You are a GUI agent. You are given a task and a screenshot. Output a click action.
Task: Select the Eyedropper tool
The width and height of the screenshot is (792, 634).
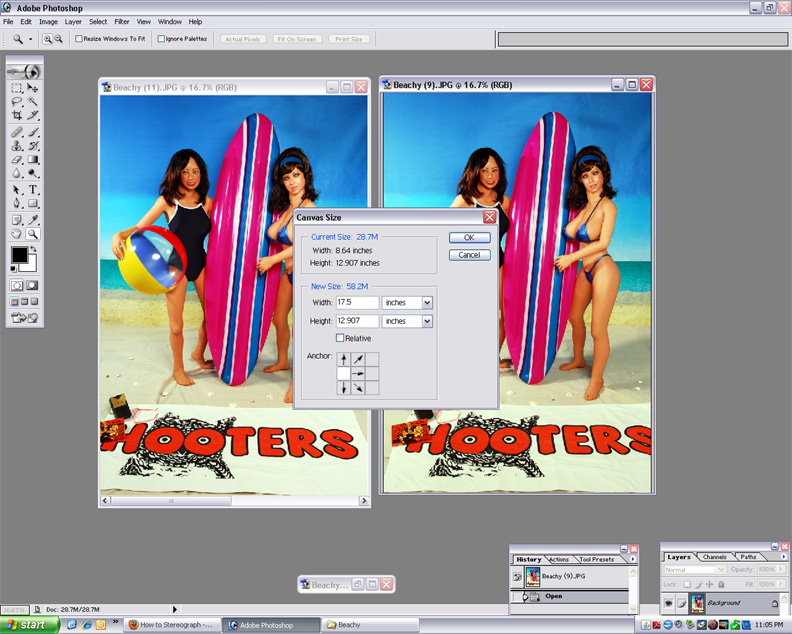(33, 219)
